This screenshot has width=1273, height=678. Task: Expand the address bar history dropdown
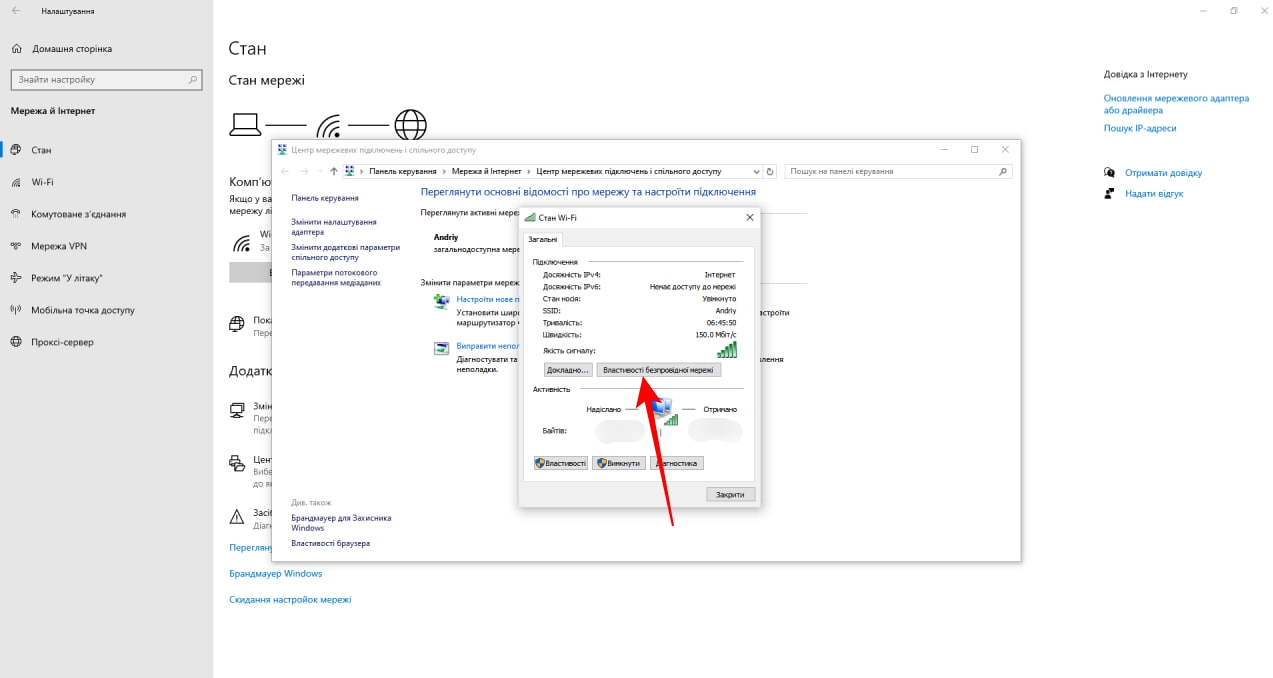(x=755, y=172)
